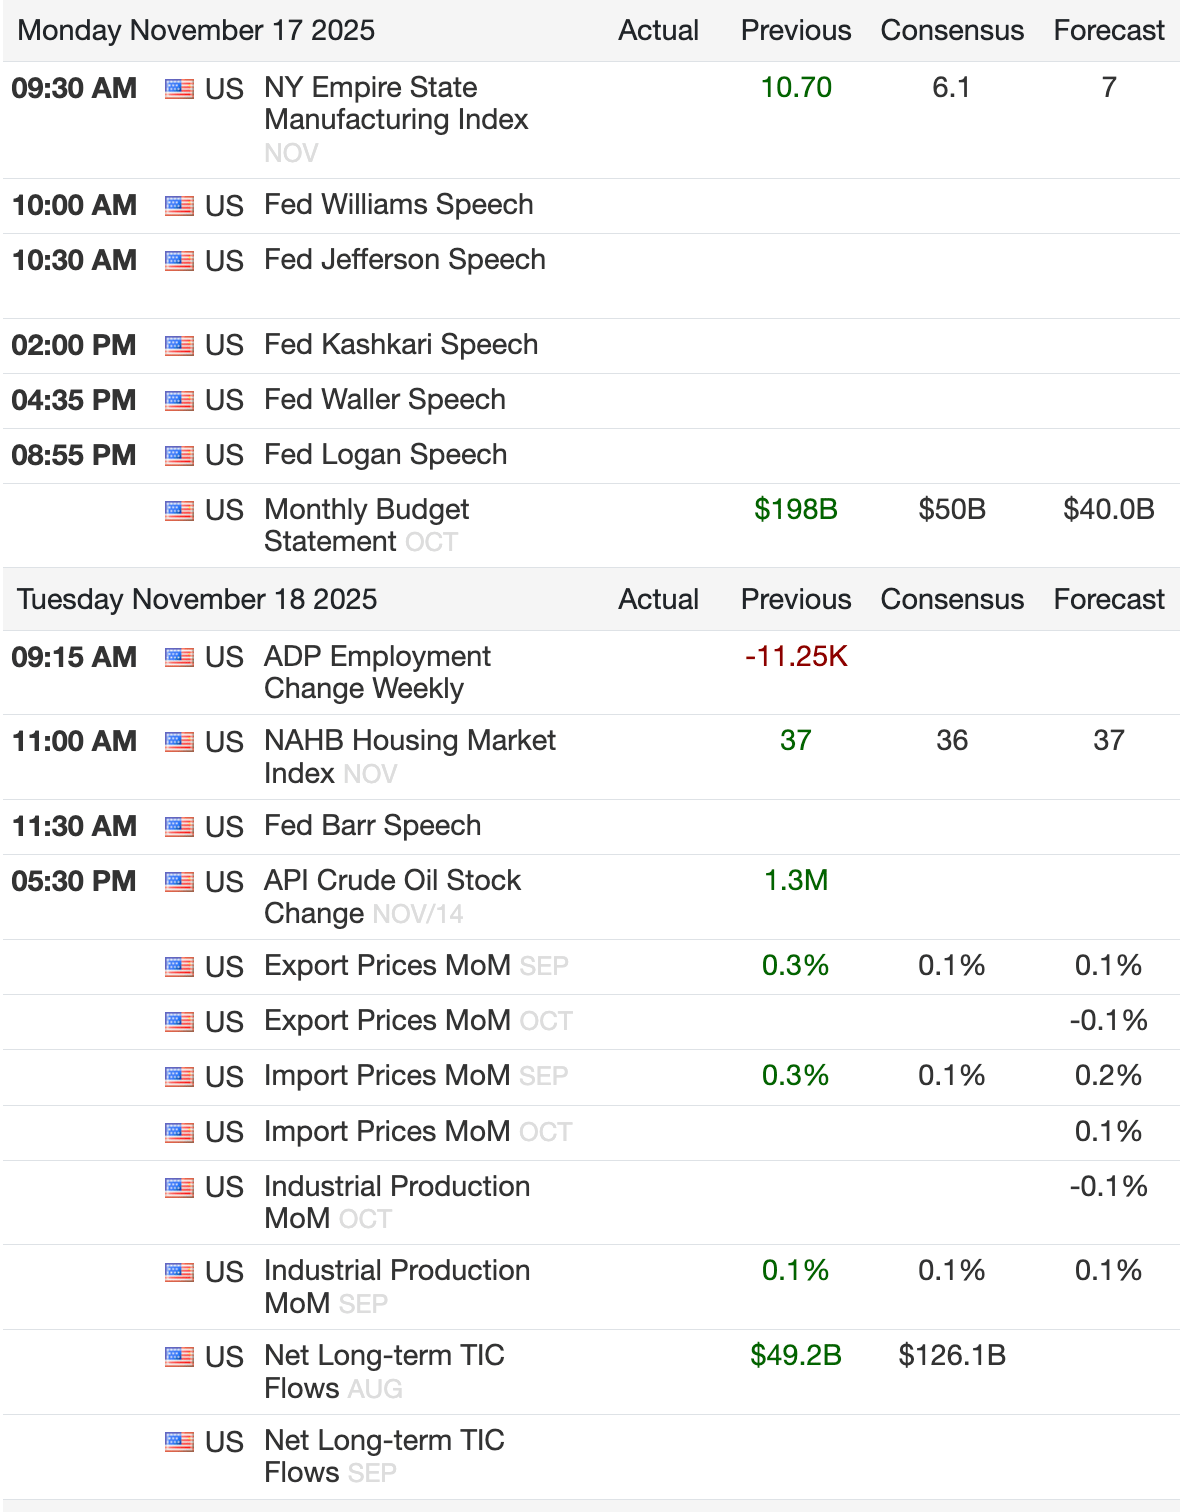Click the flag beside API Crude Oil Stock Change
Screen dimensions: 1180x1512
click(x=179, y=882)
